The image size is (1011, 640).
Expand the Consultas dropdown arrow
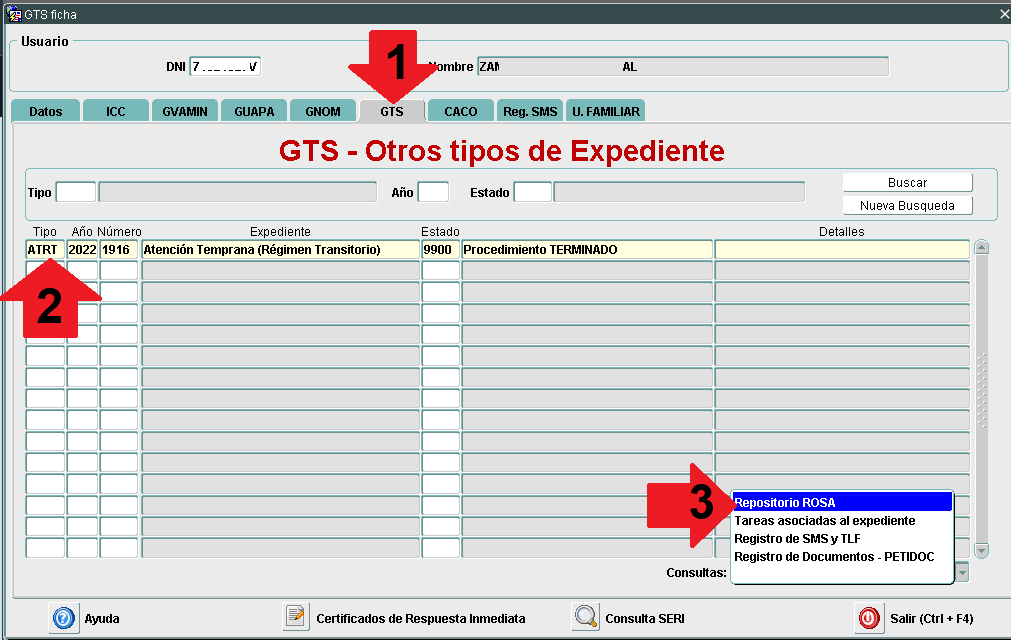tap(962, 572)
